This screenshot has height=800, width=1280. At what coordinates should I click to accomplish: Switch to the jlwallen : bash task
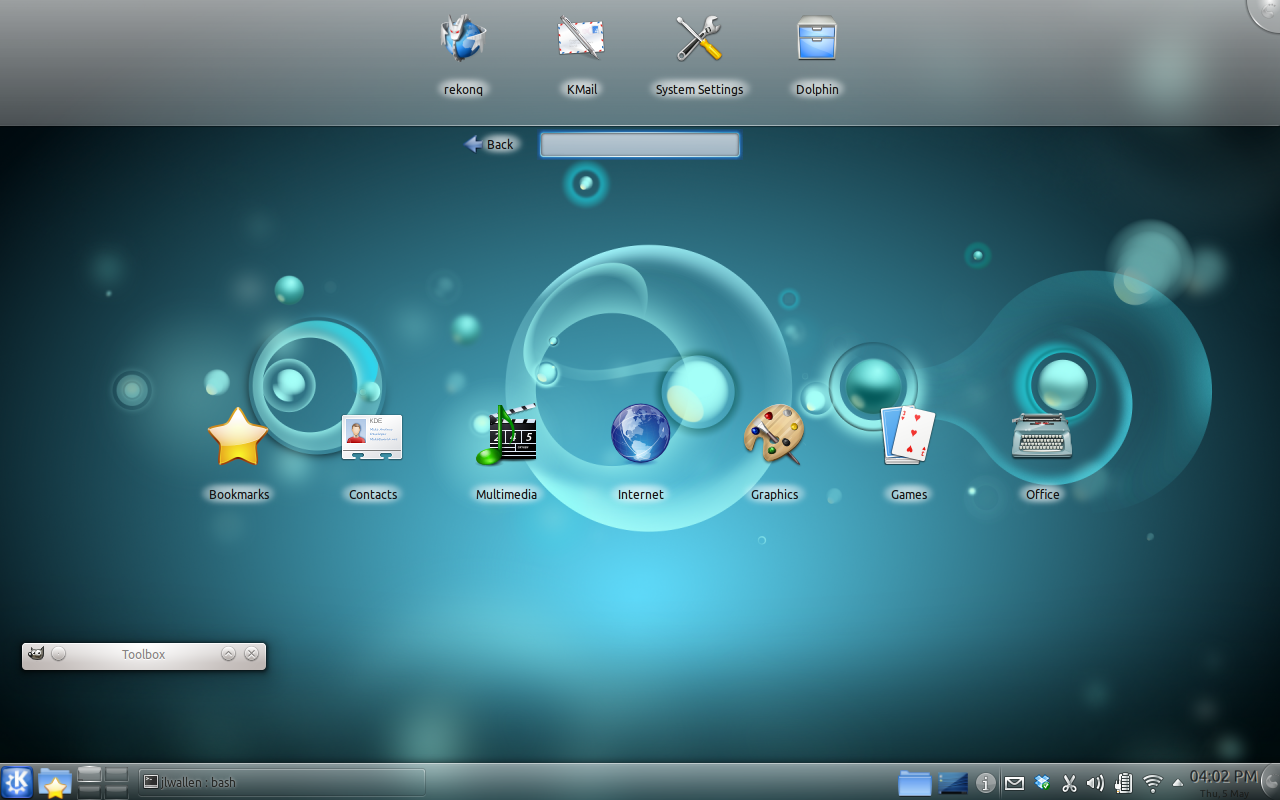tap(280, 782)
